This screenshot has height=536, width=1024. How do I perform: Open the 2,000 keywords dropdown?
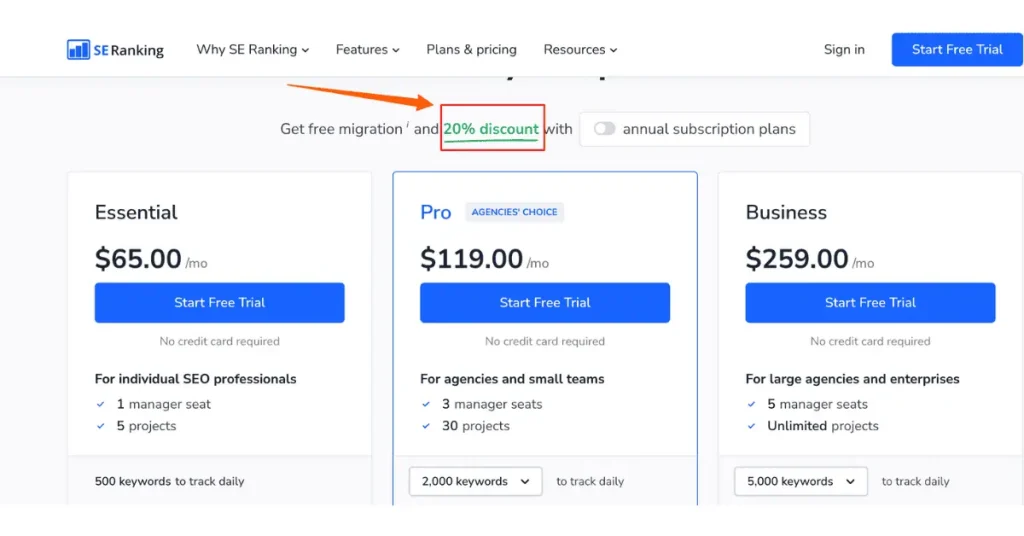475,481
